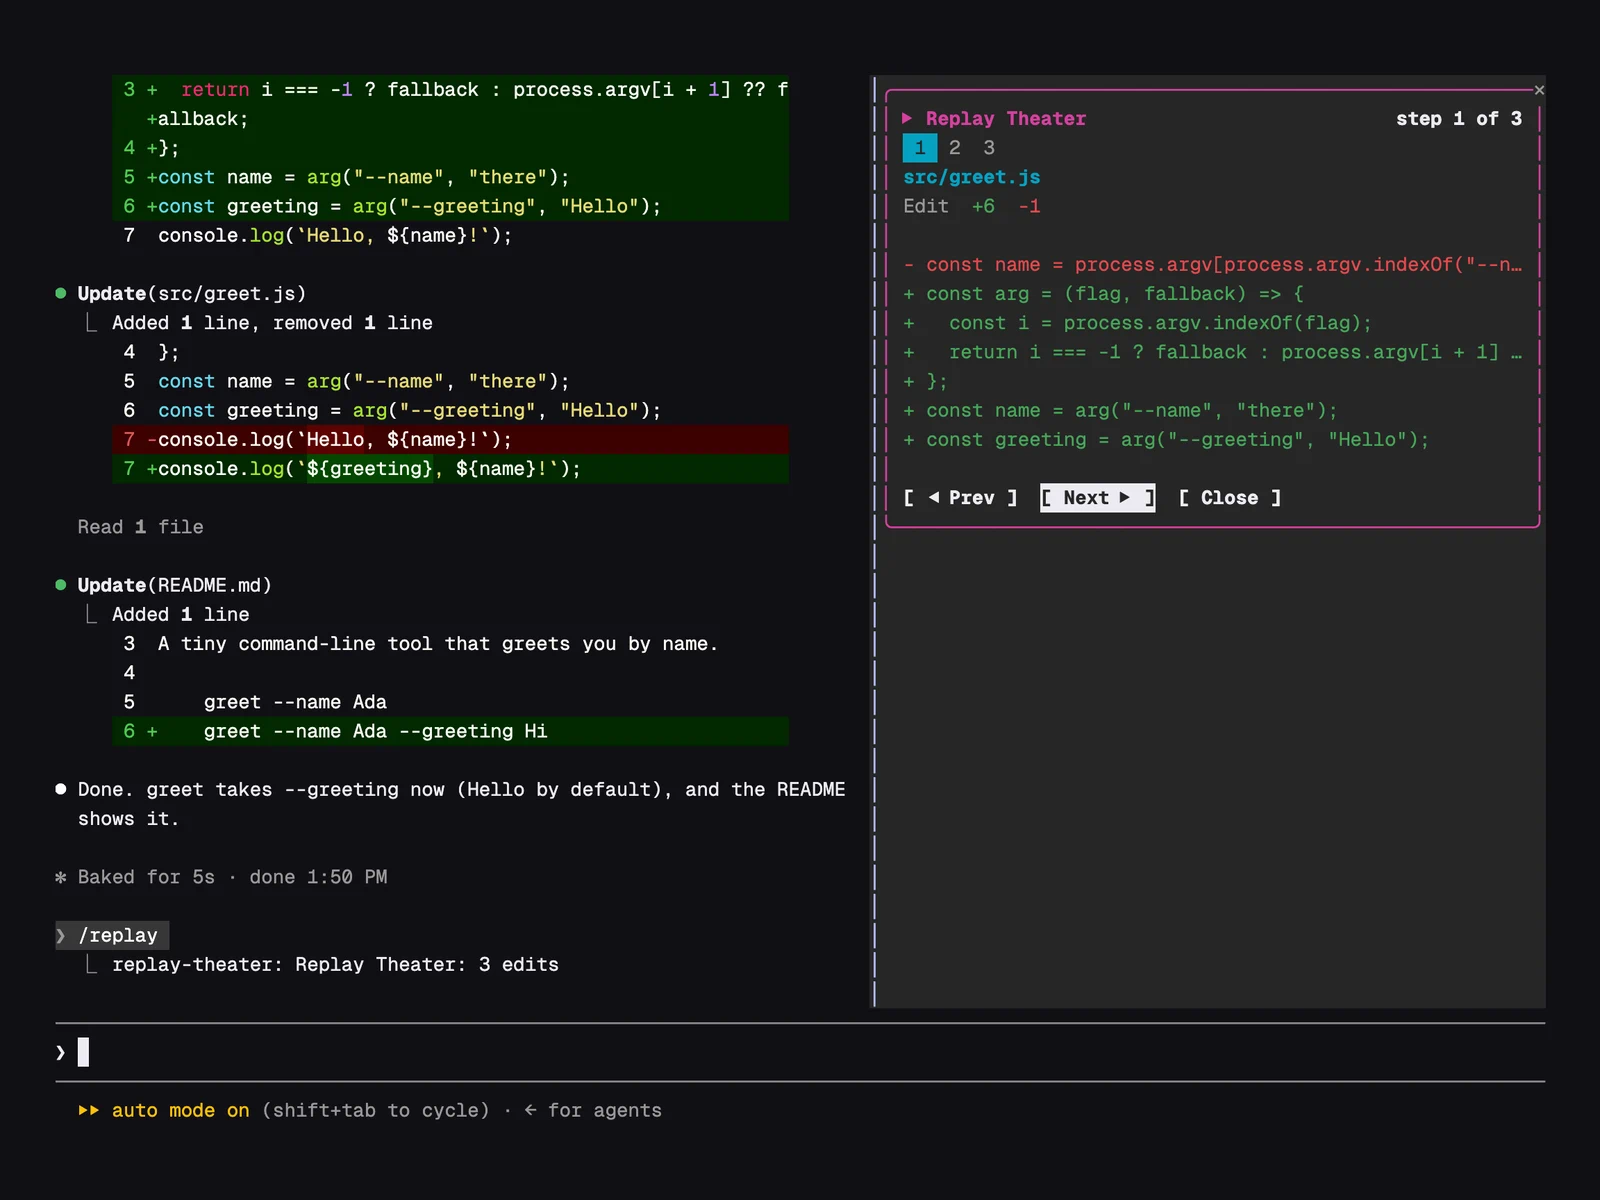Viewport: 1600px width, 1200px height.
Task: Click '+ const arg = (flag, fallback) => {' line
Action: click(x=1104, y=293)
